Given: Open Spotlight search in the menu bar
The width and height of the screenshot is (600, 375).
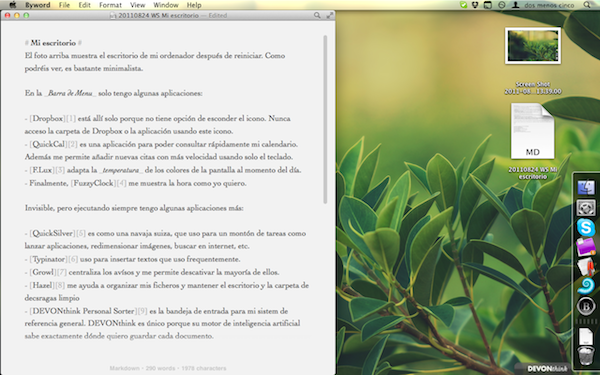Looking at the screenshot, I should [587, 5].
